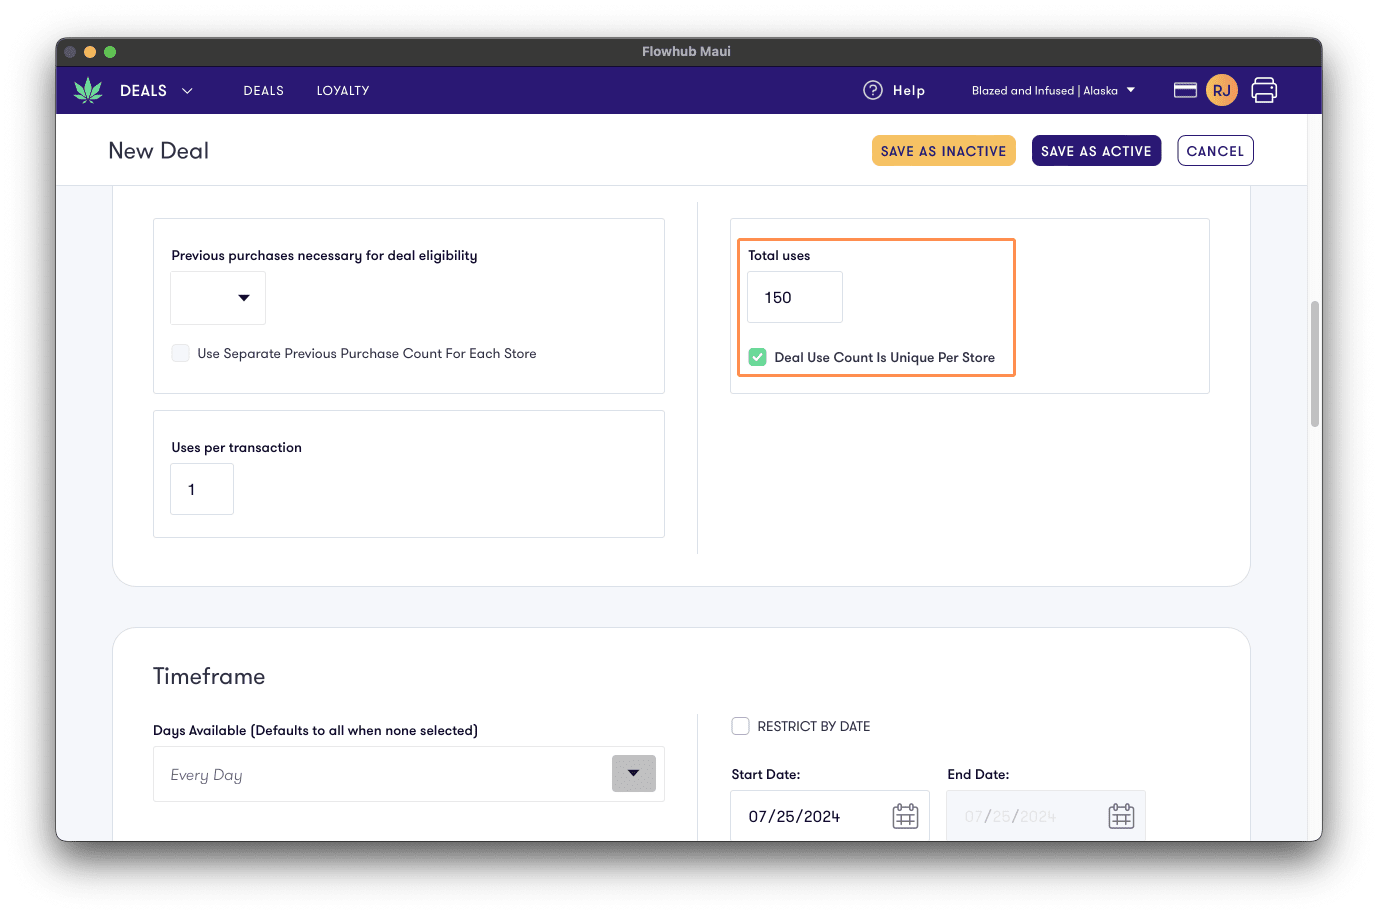1378x915 pixels.
Task: Open the End Date calendar picker icon
Action: [x=1121, y=815]
